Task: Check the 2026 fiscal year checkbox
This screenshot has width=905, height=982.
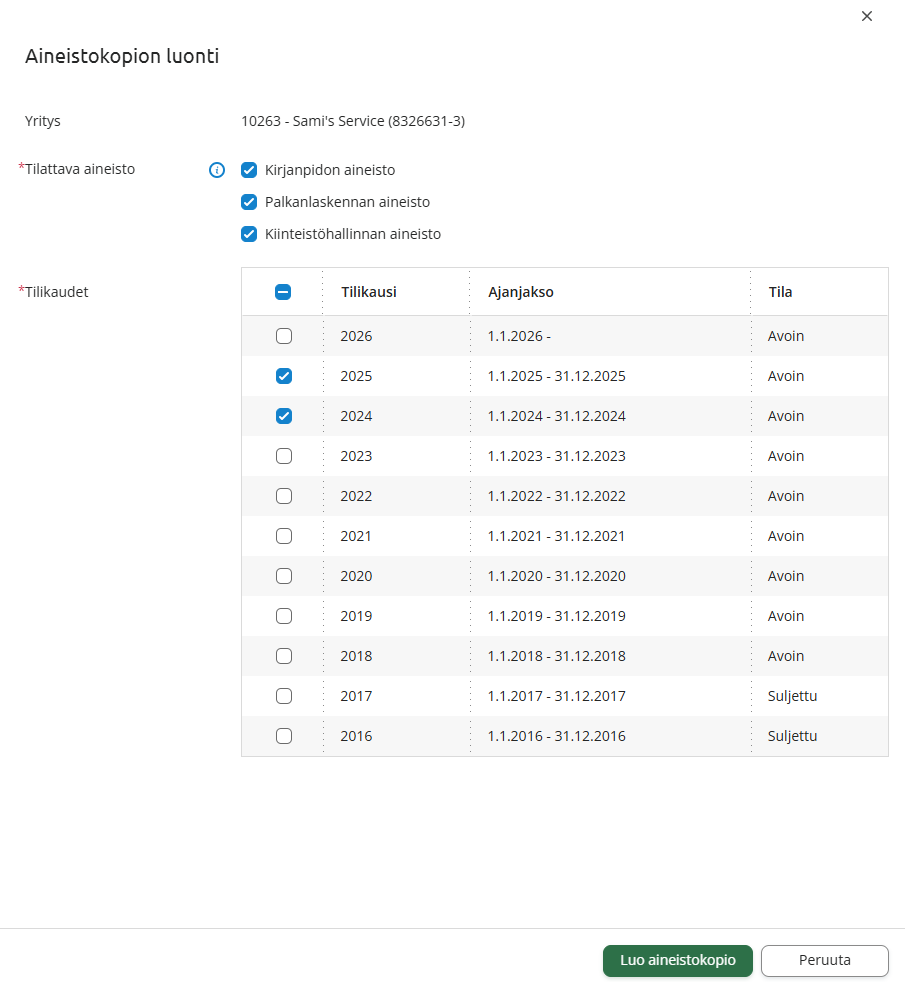Action: click(x=284, y=336)
